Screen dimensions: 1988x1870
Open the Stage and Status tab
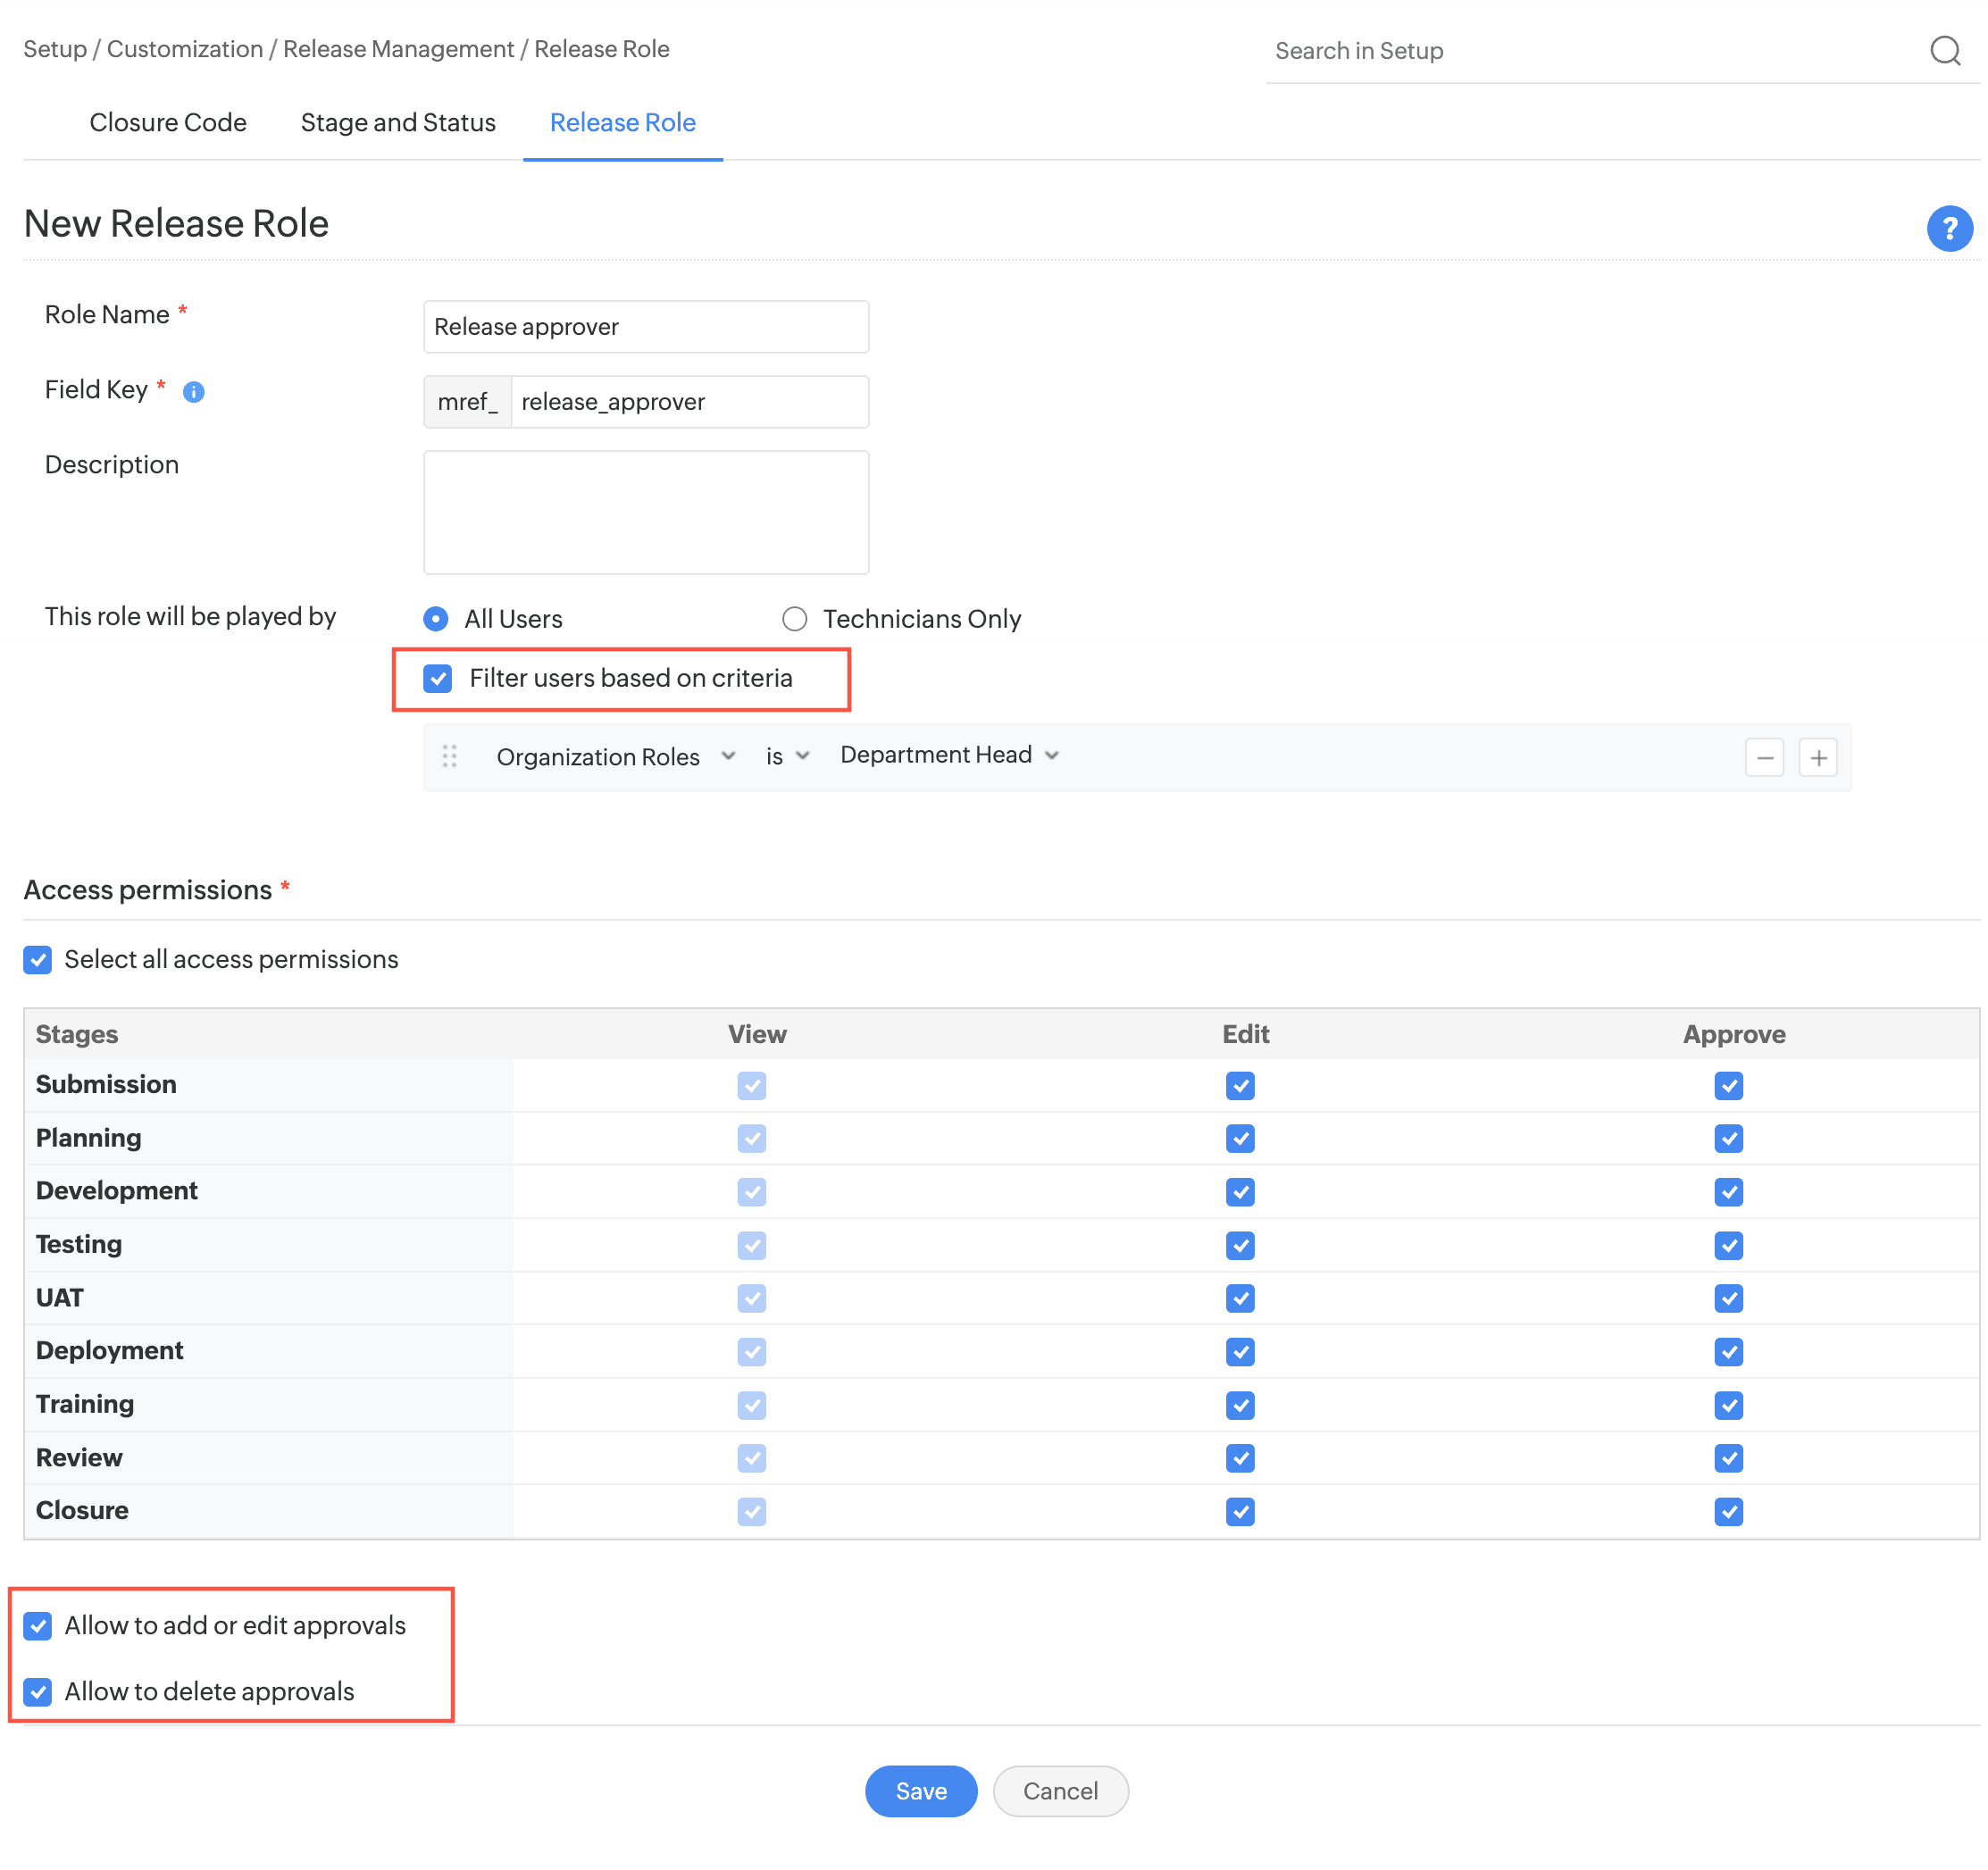pyautogui.click(x=398, y=123)
